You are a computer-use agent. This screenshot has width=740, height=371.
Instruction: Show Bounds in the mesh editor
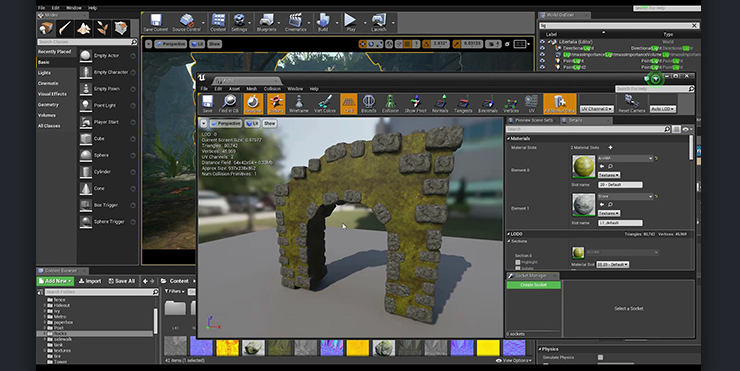369,104
